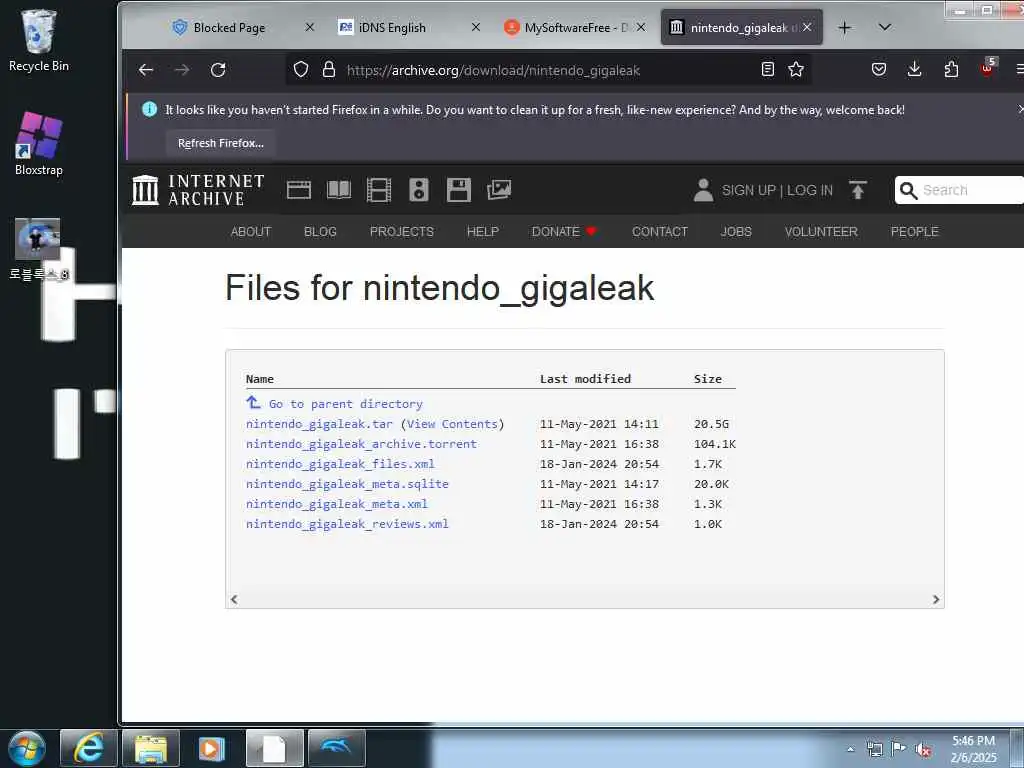Click the Internet Archive upload arrow icon
The height and width of the screenshot is (768, 1024).
pos(857,190)
